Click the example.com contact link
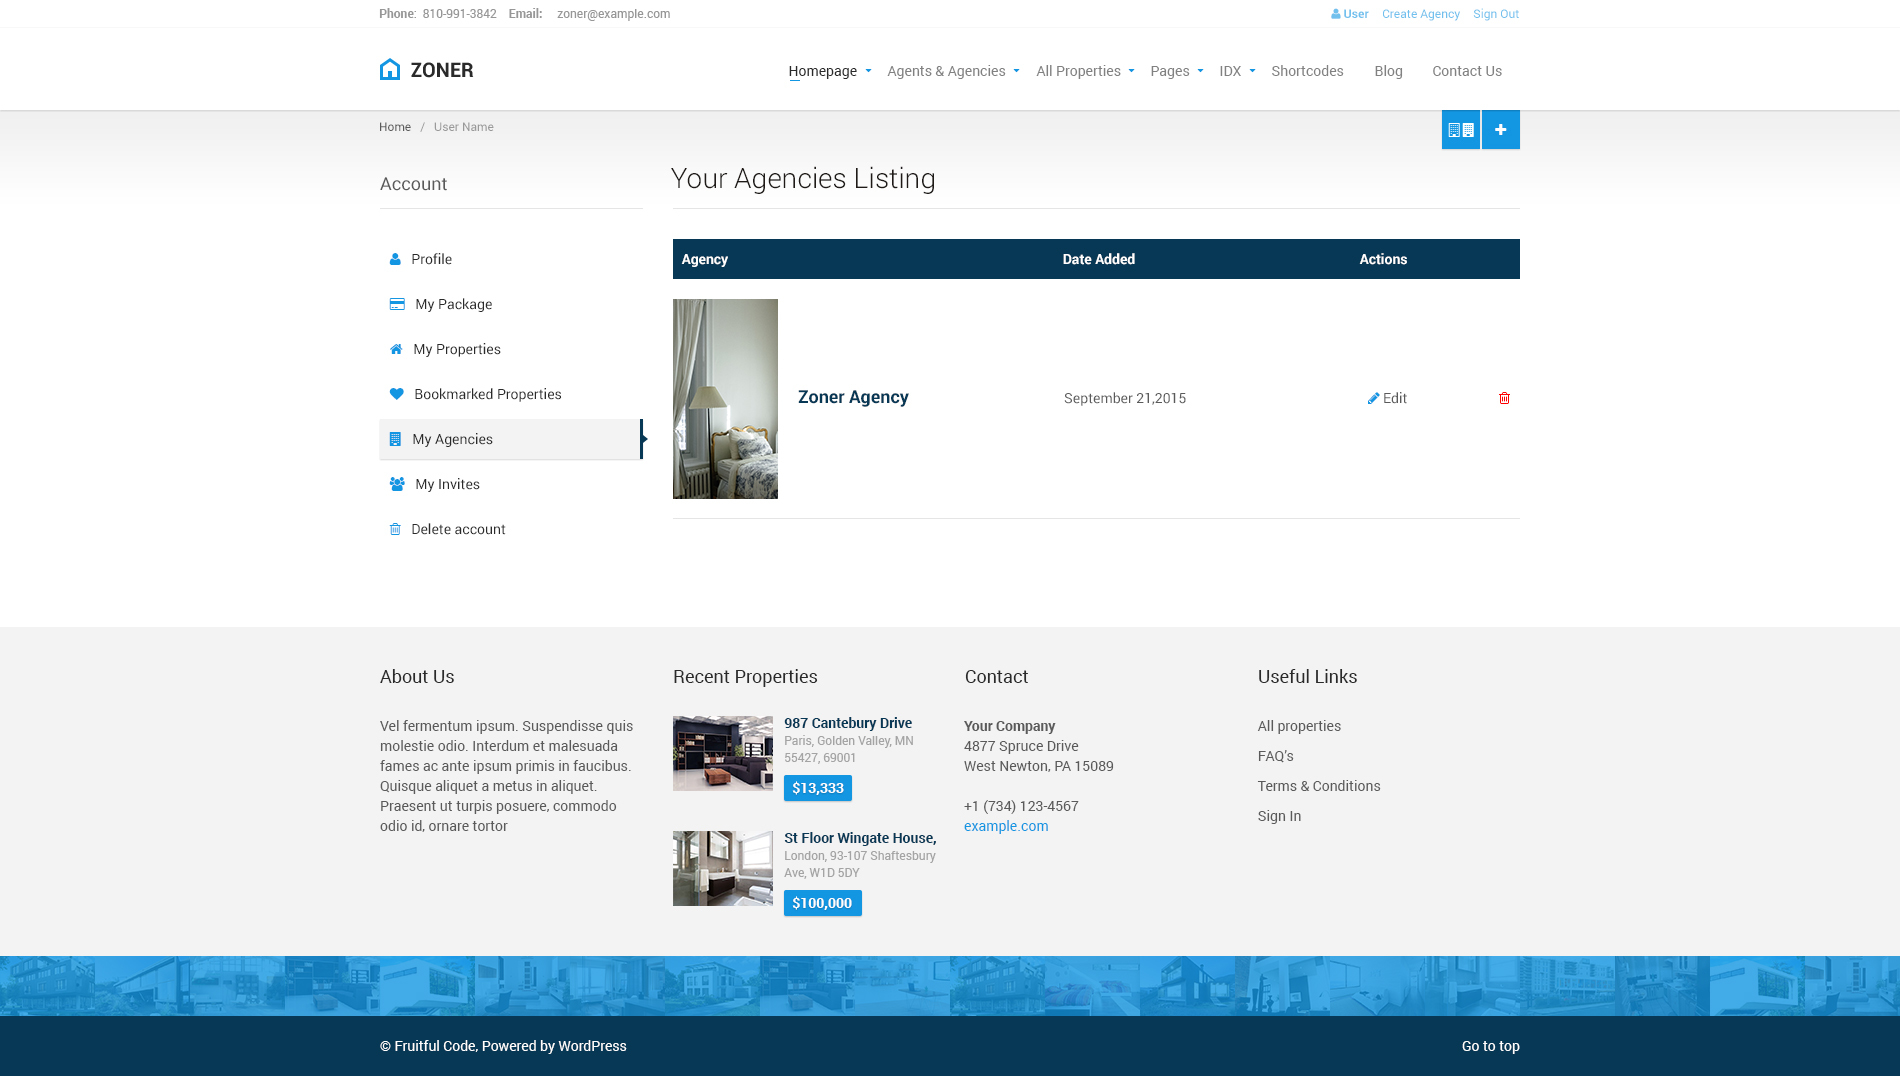This screenshot has width=1900, height=1076. pos(1006,826)
